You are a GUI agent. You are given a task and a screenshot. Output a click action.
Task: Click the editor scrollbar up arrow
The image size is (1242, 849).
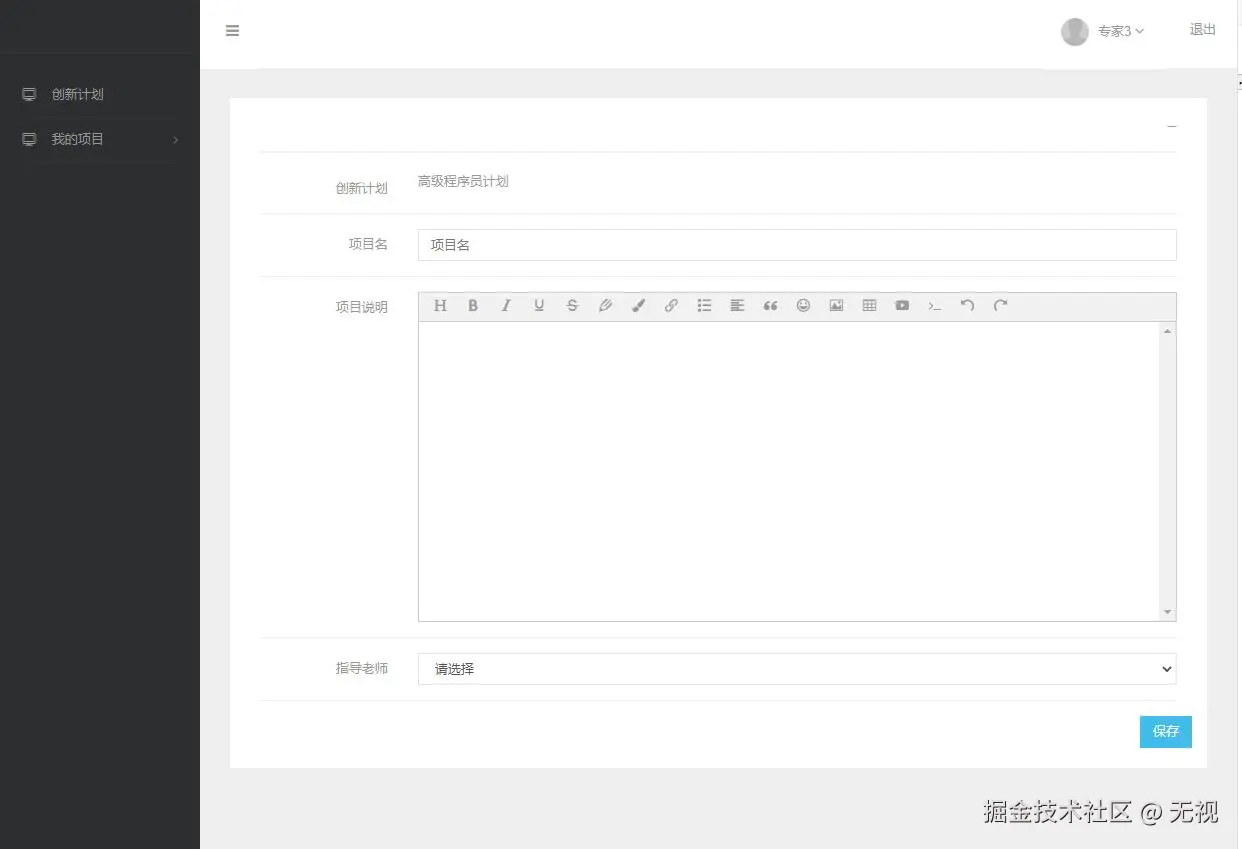click(1167, 331)
